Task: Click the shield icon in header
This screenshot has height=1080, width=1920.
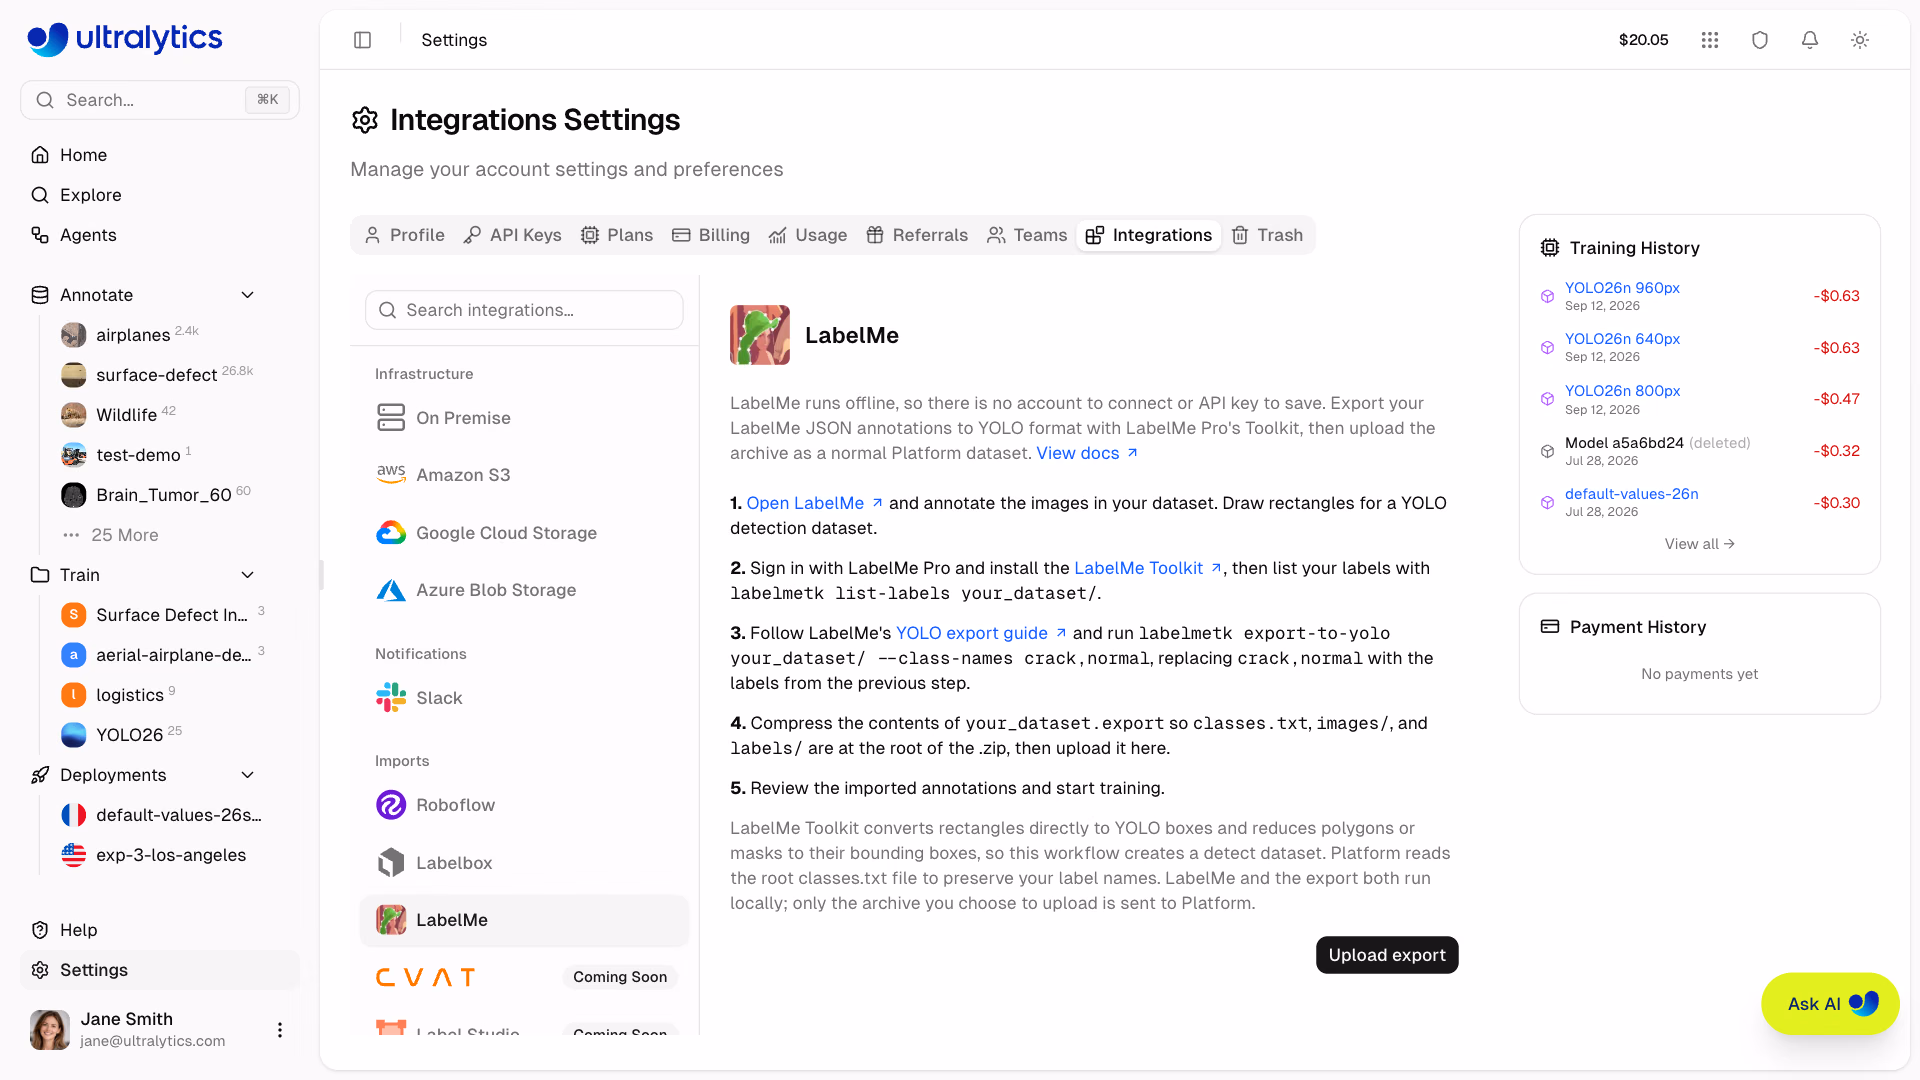Action: click(1760, 40)
